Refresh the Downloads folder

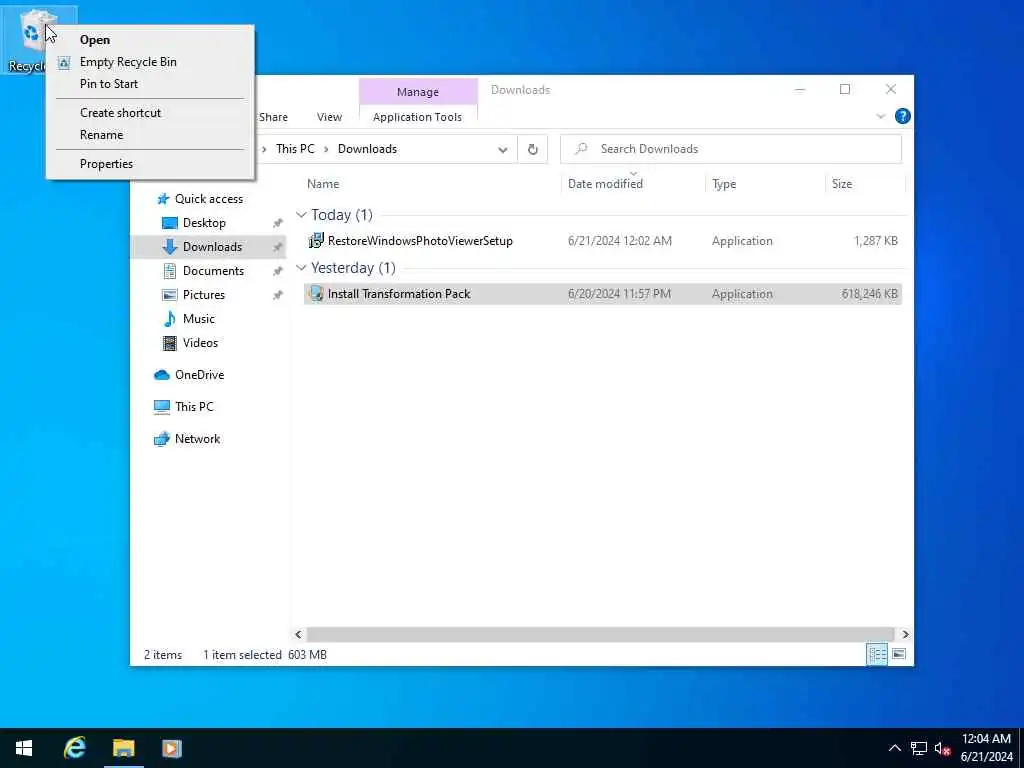tap(533, 150)
